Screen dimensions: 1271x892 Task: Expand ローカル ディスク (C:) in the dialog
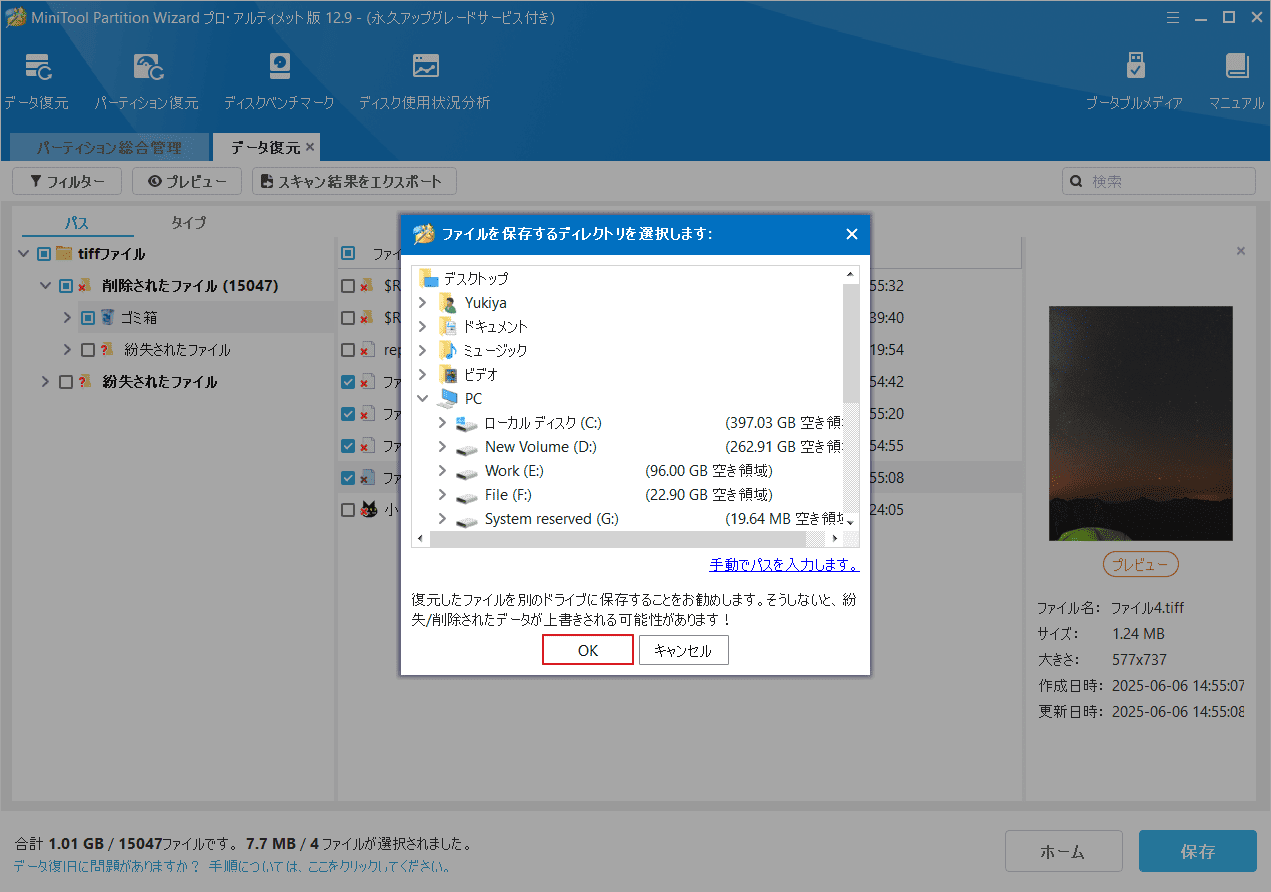tap(441, 422)
